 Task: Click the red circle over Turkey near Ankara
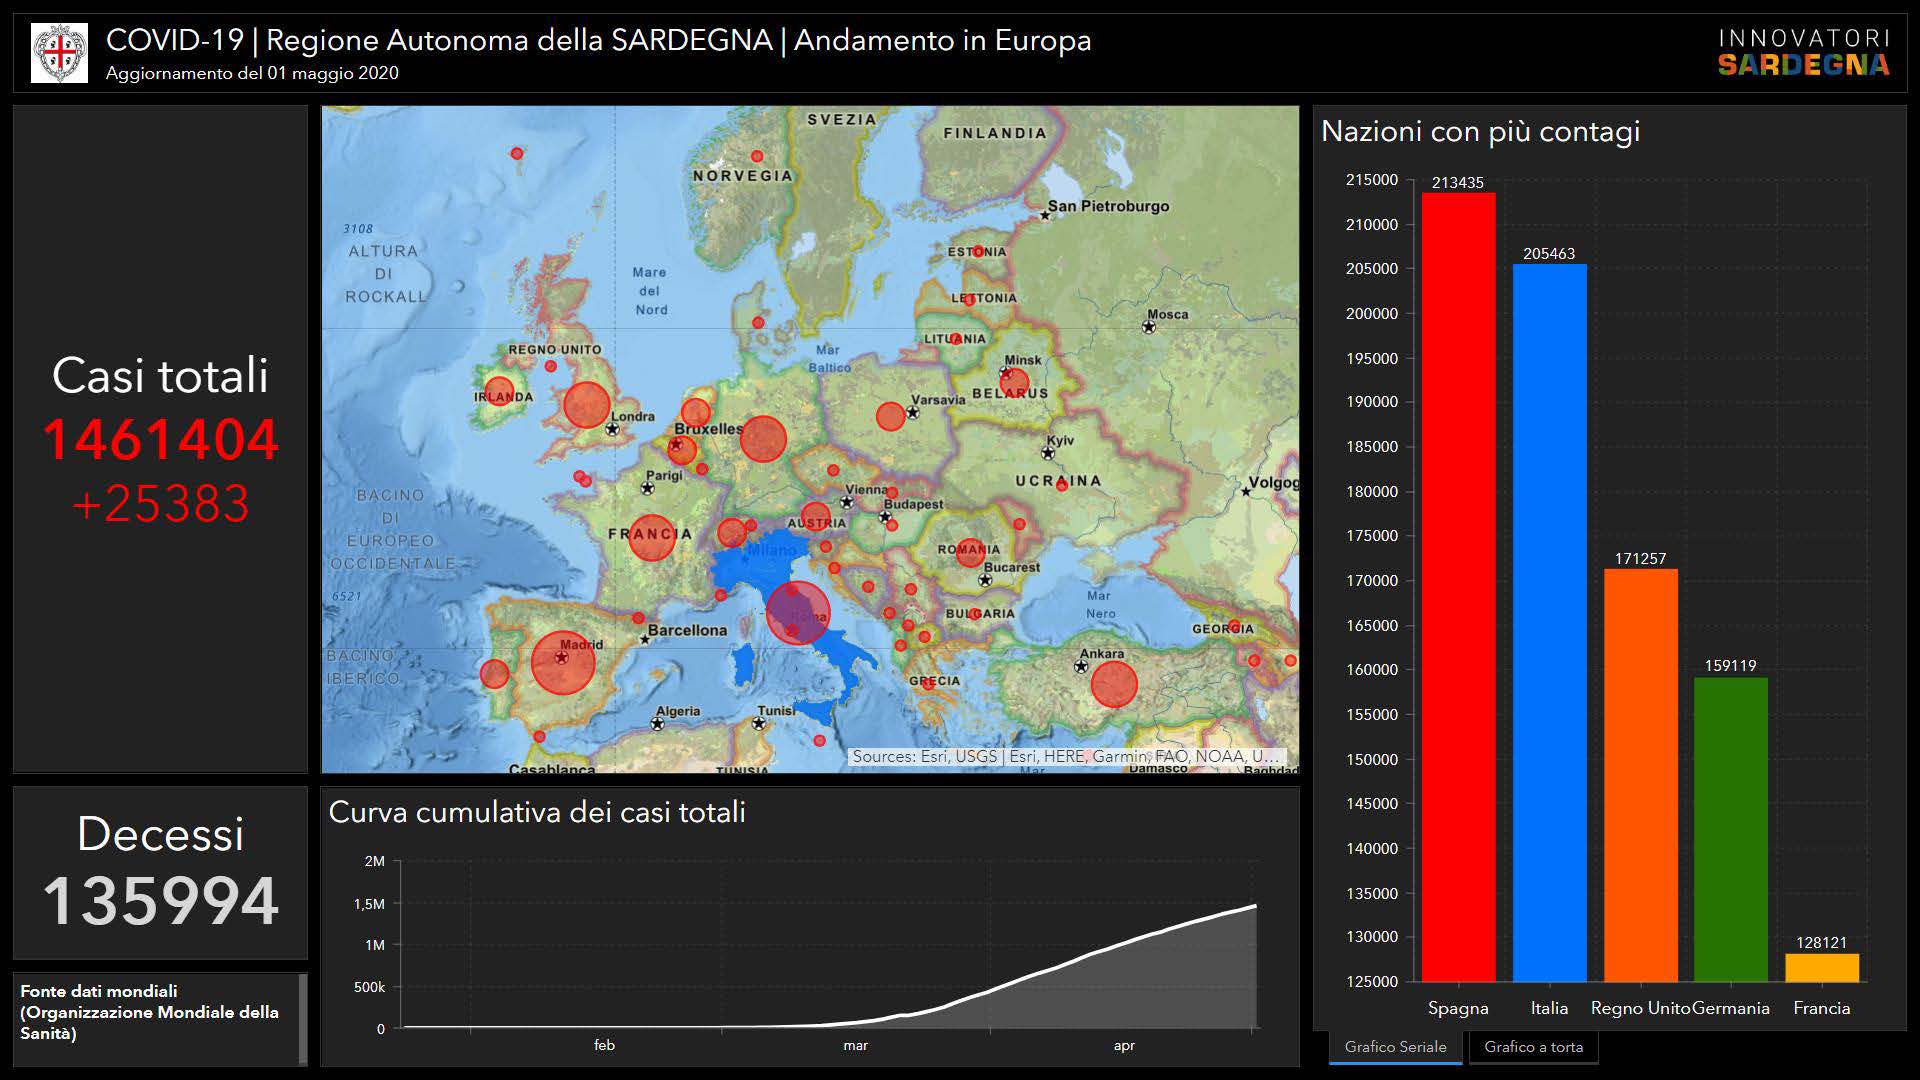pyautogui.click(x=1114, y=684)
